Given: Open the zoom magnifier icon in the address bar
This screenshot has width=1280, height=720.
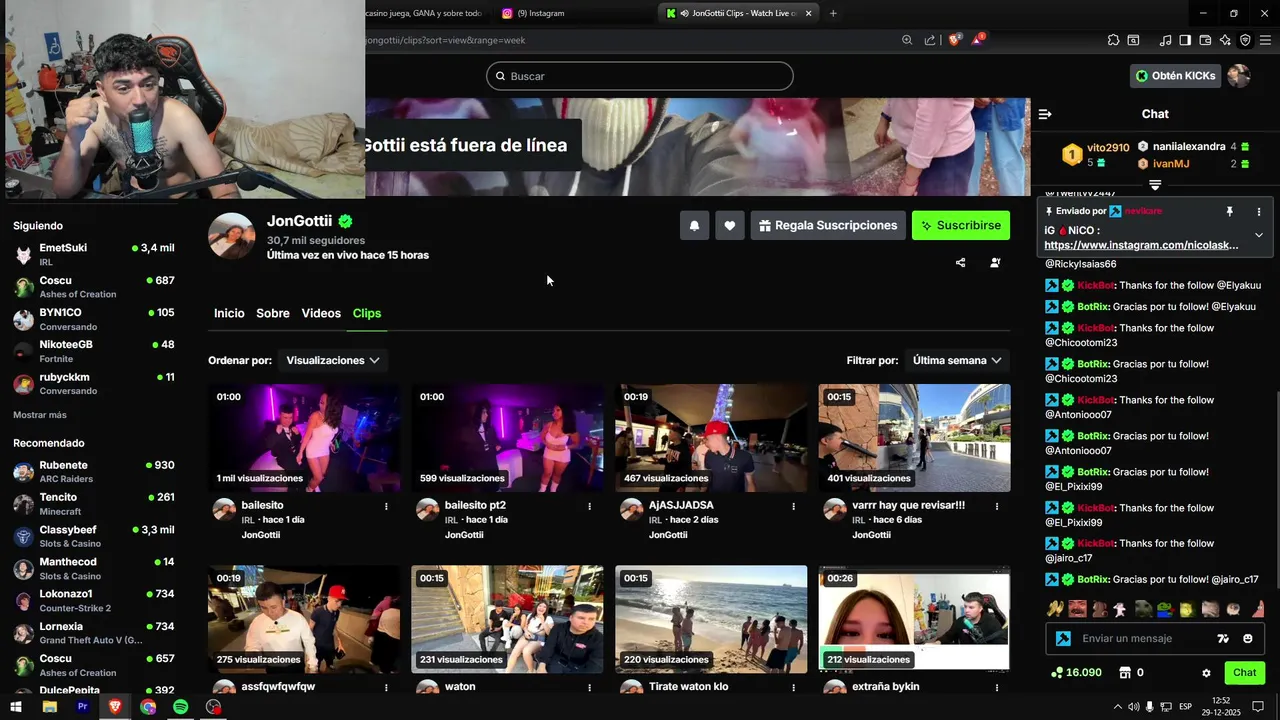Looking at the screenshot, I should 907,40.
